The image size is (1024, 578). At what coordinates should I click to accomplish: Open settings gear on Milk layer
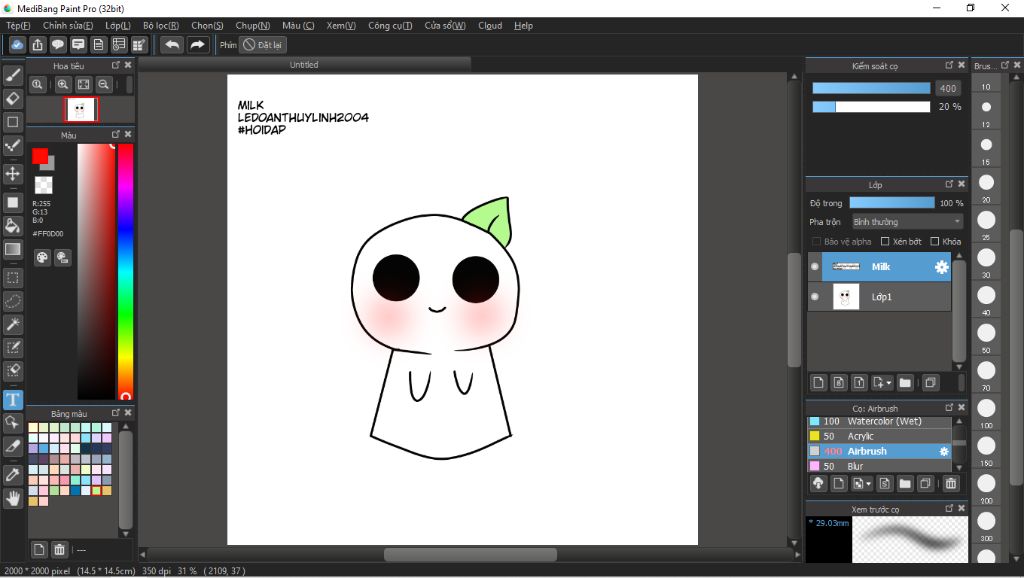tap(941, 266)
